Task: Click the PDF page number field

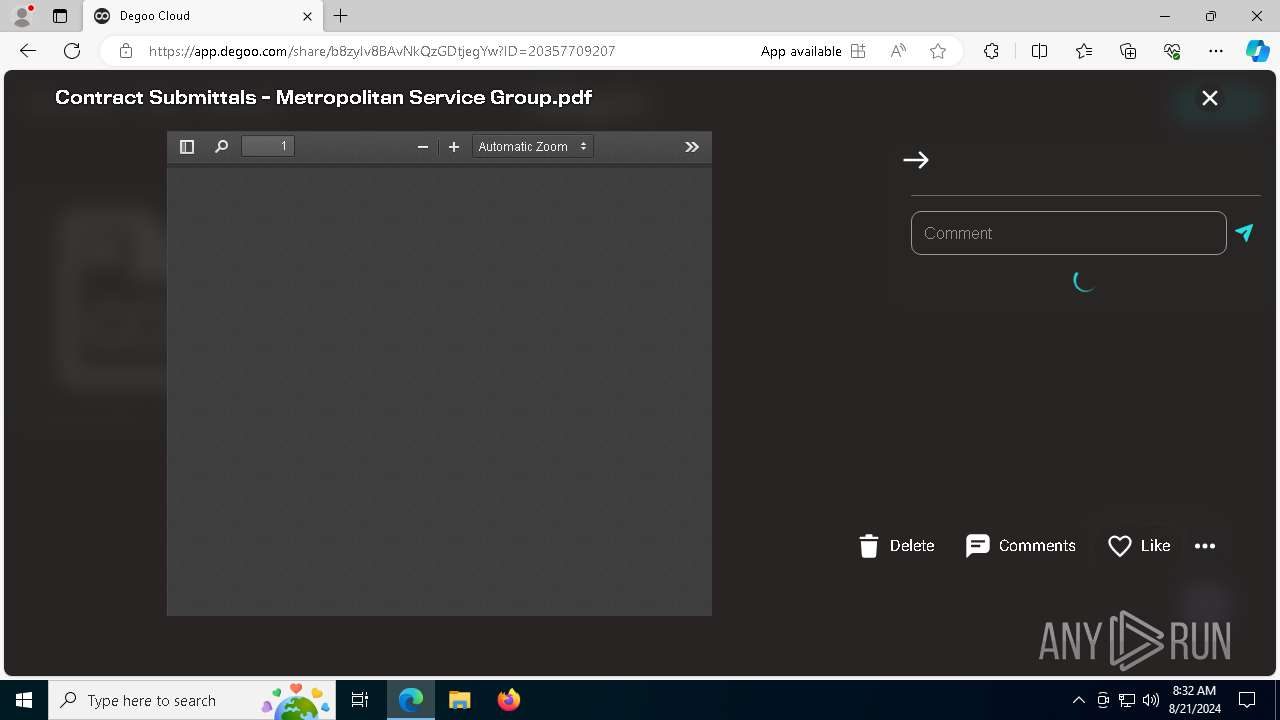Action: pos(268,147)
